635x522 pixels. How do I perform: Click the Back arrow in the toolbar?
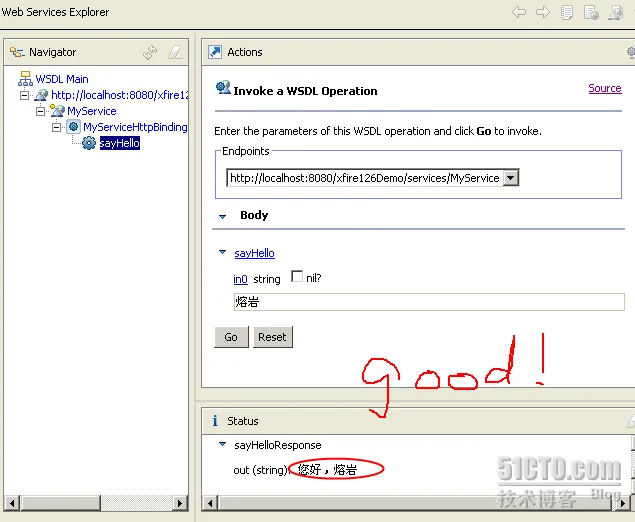pyautogui.click(x=519, y=12)
